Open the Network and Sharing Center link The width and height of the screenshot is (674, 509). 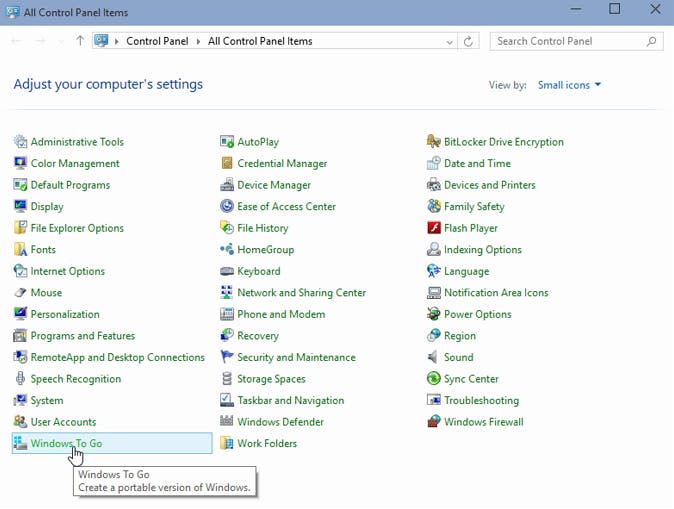[x=301, y=292]
